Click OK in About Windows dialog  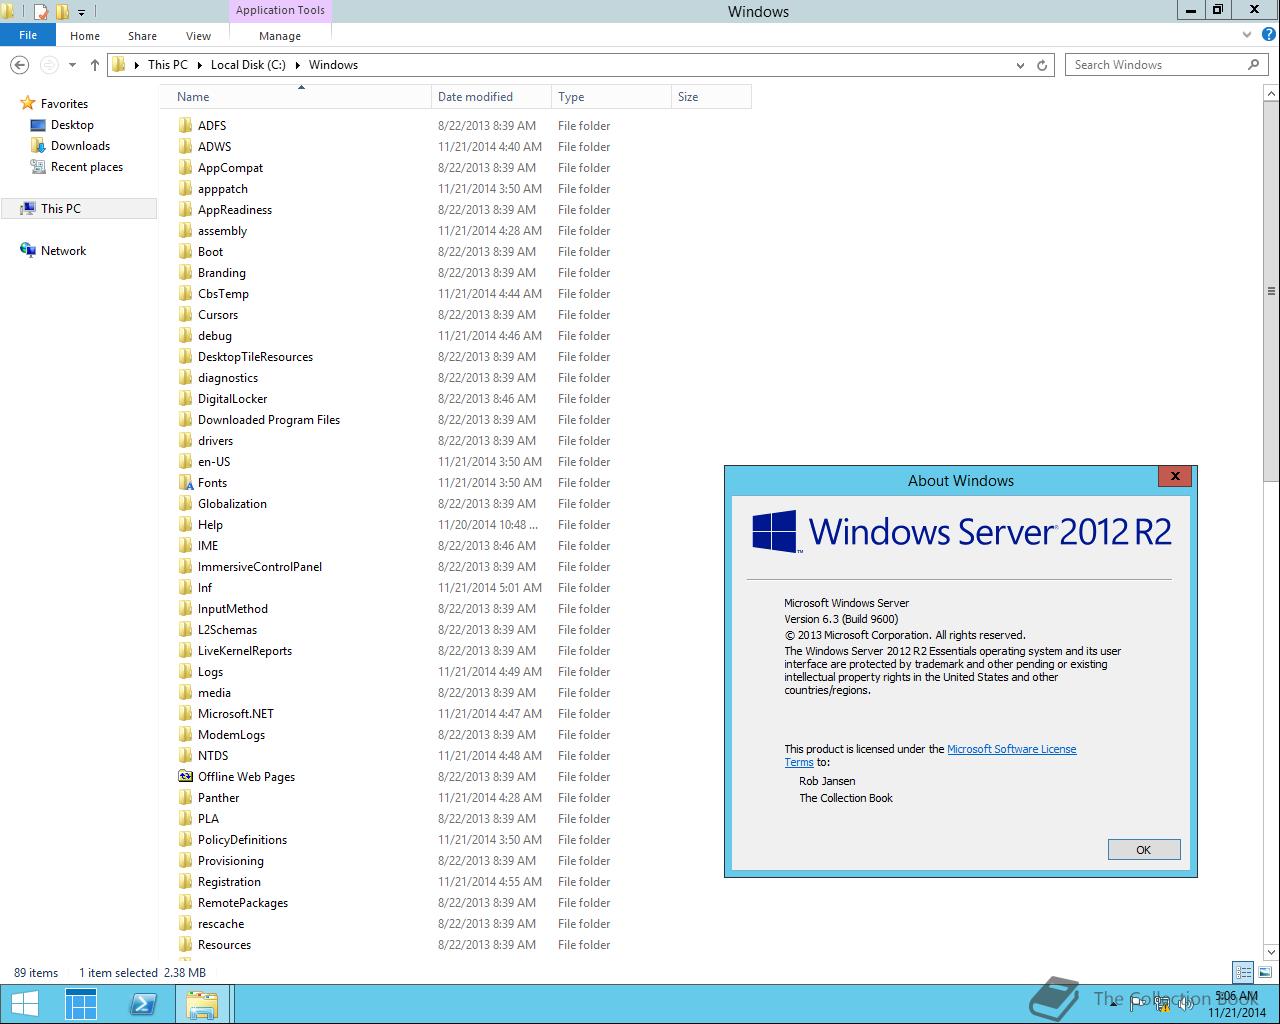tap(1144, 850)
